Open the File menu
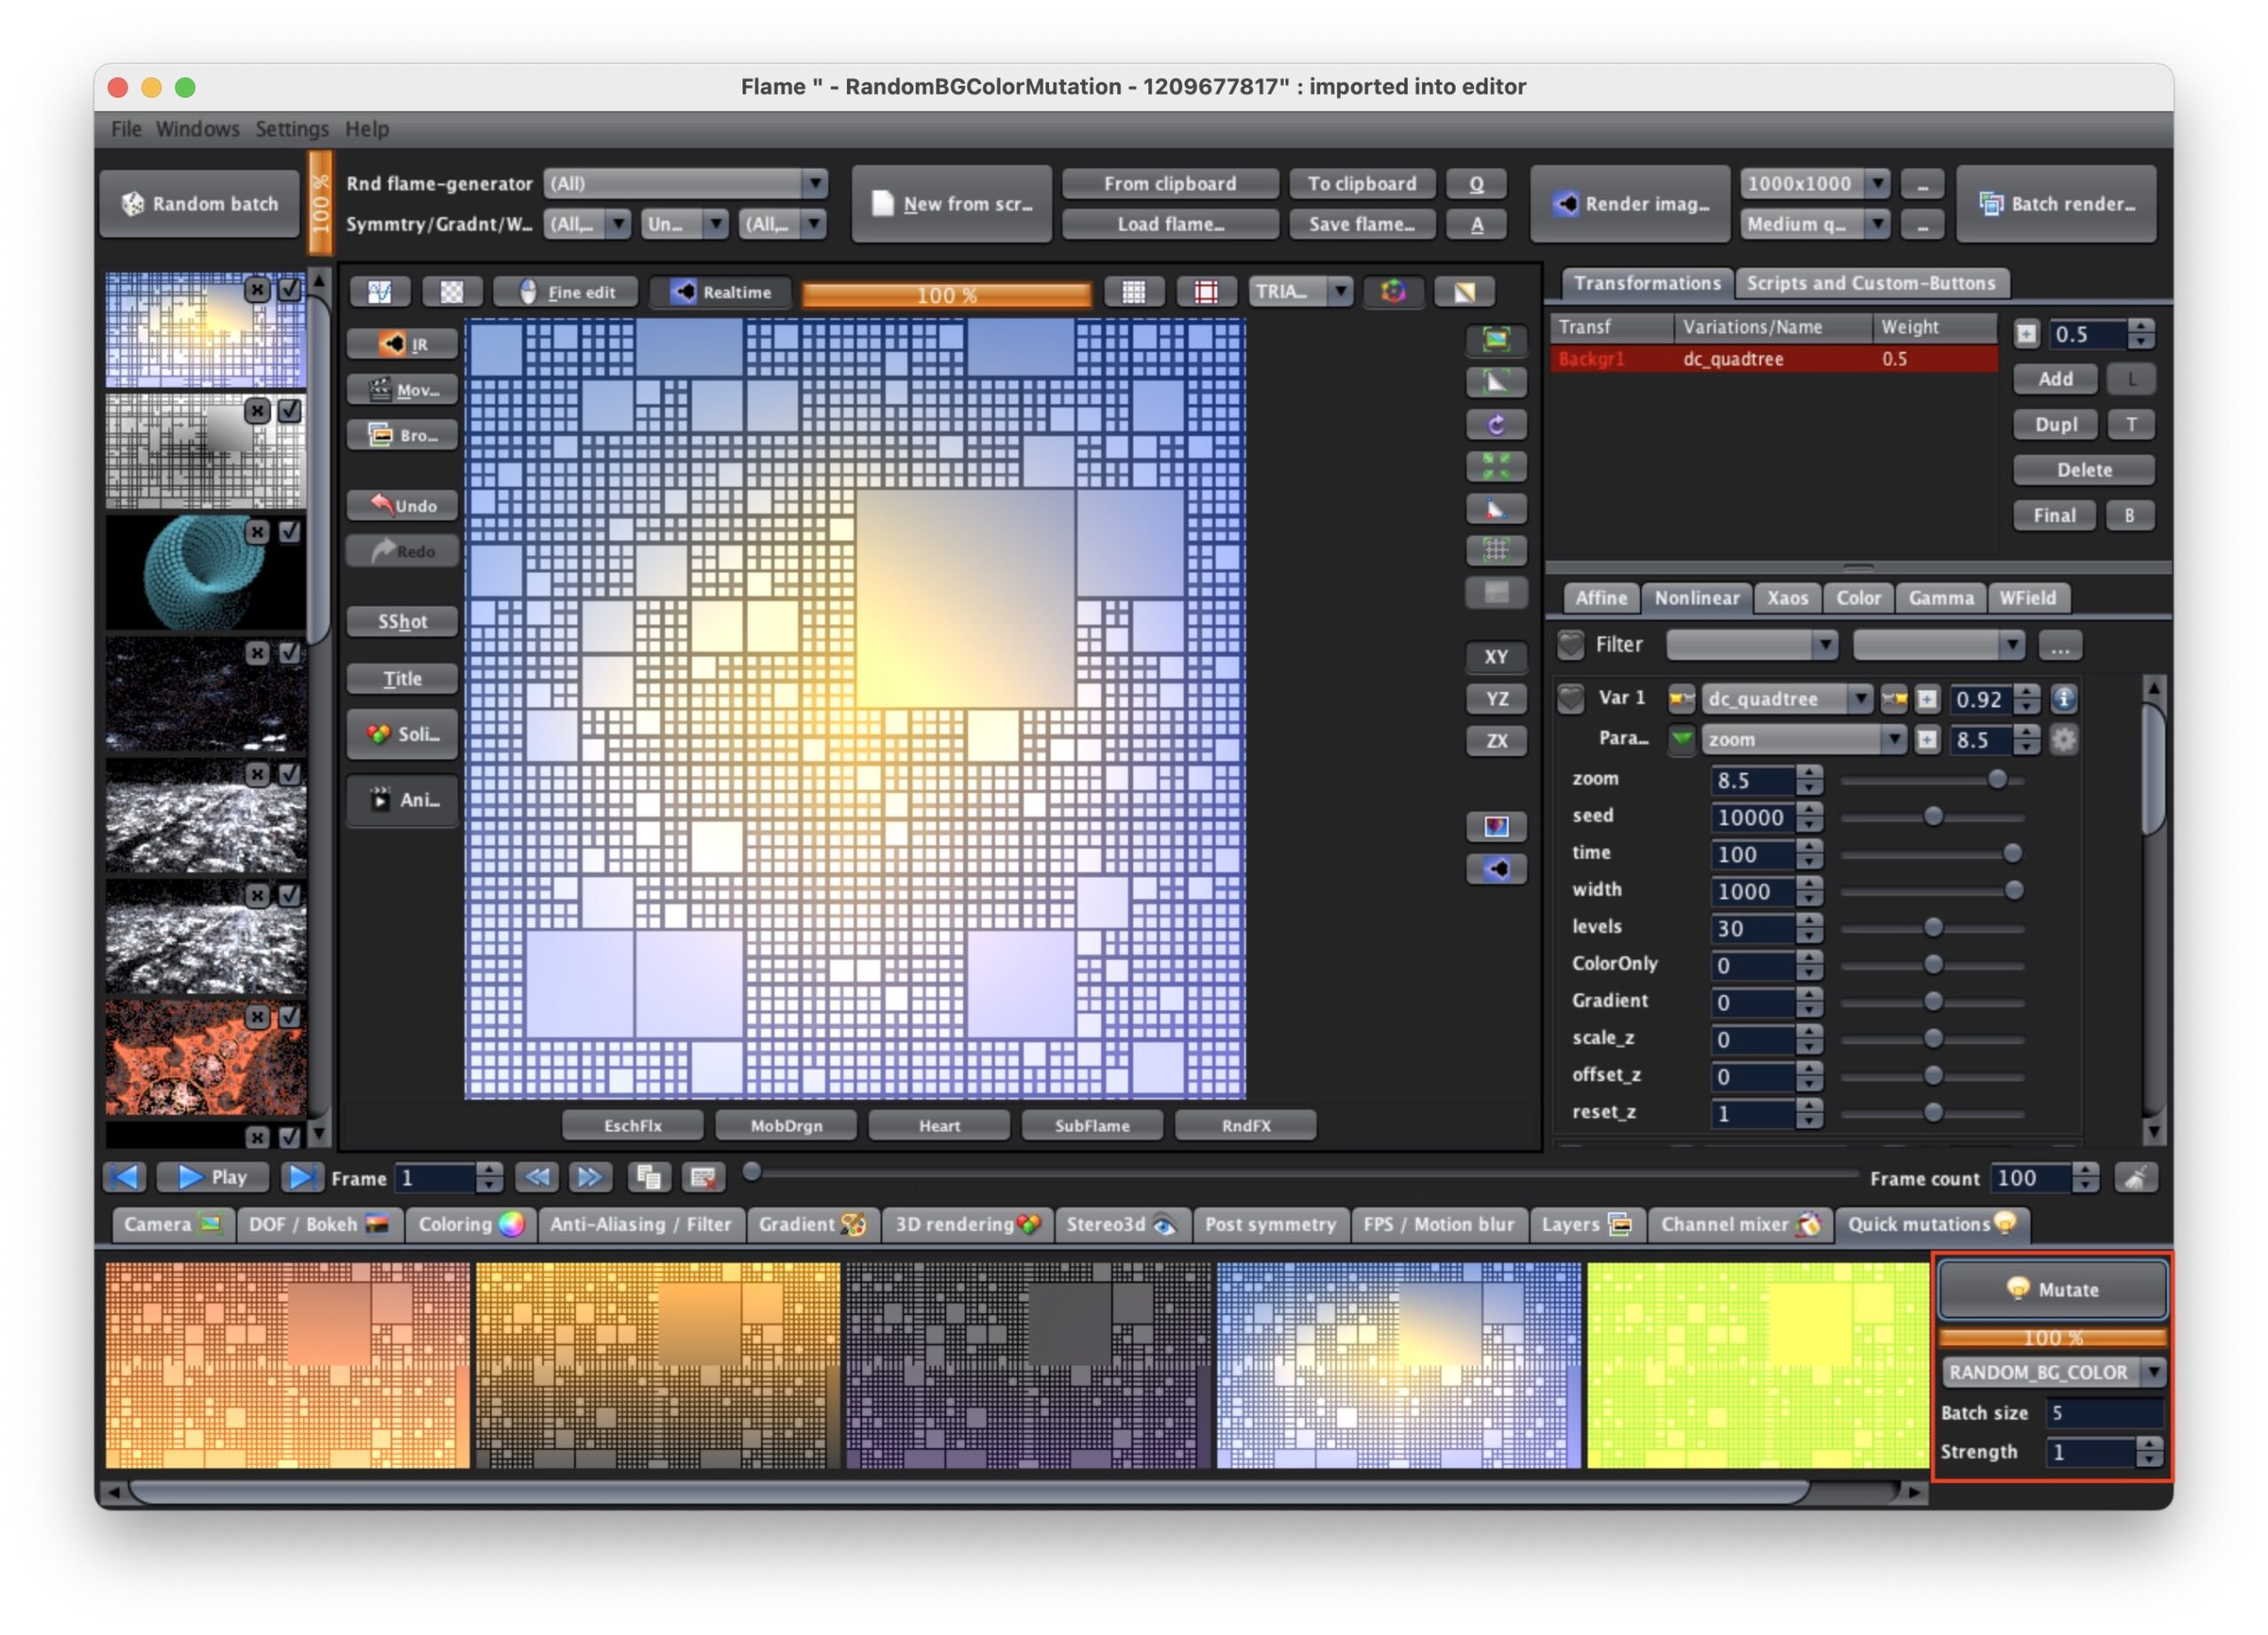This screenshot has height=1635, width=2268. click(x=126, y=129)
